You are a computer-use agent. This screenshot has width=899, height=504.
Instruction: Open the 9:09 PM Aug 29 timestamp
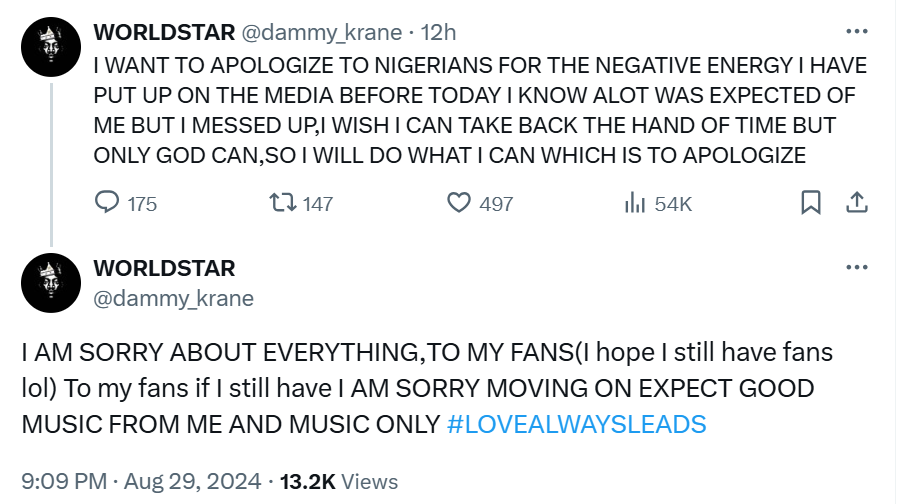point(142,482)
